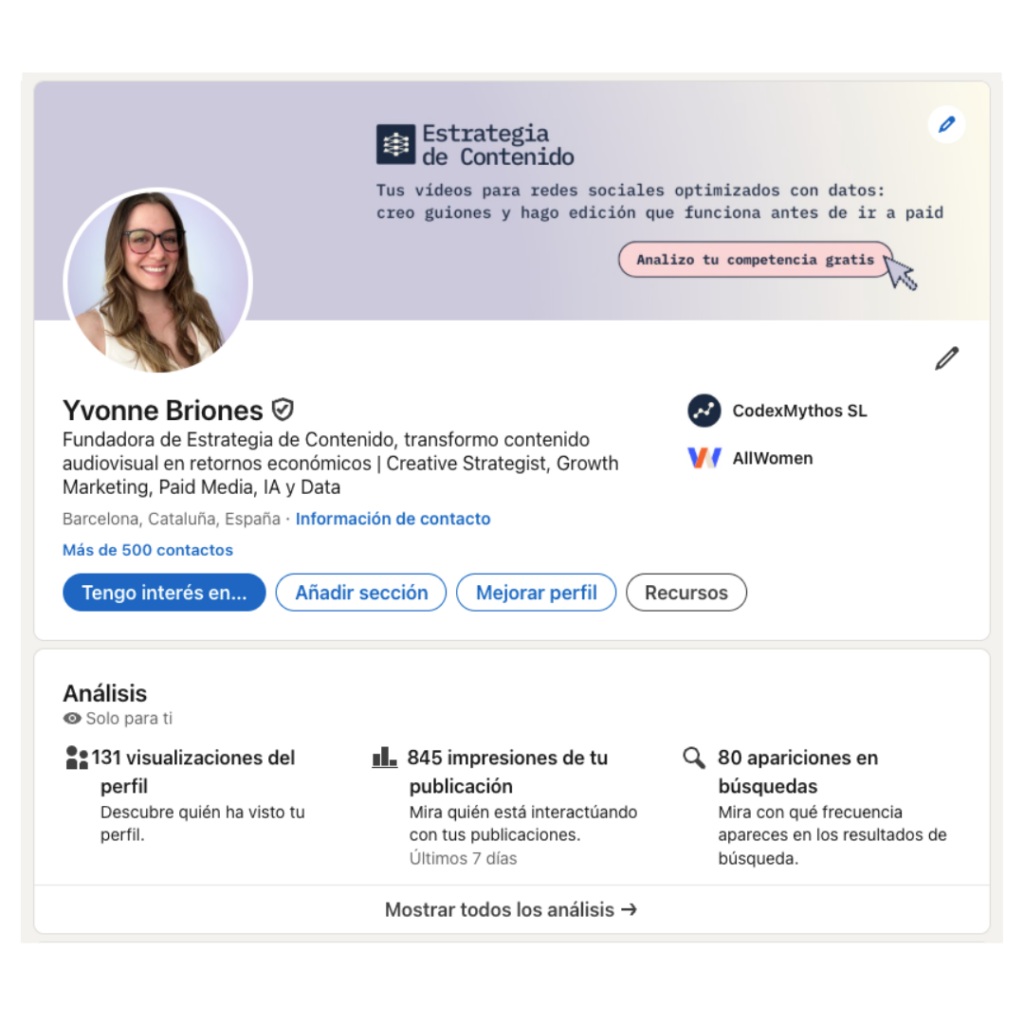Open Yvonne Briones profile photo
Screen dimensions: 1024x1024
point(157,281)
